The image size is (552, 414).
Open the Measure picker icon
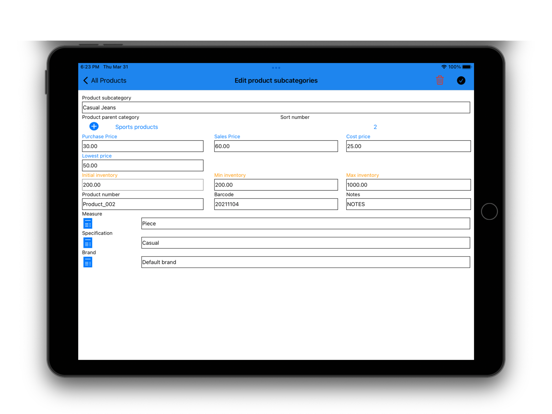pos(88,223)
